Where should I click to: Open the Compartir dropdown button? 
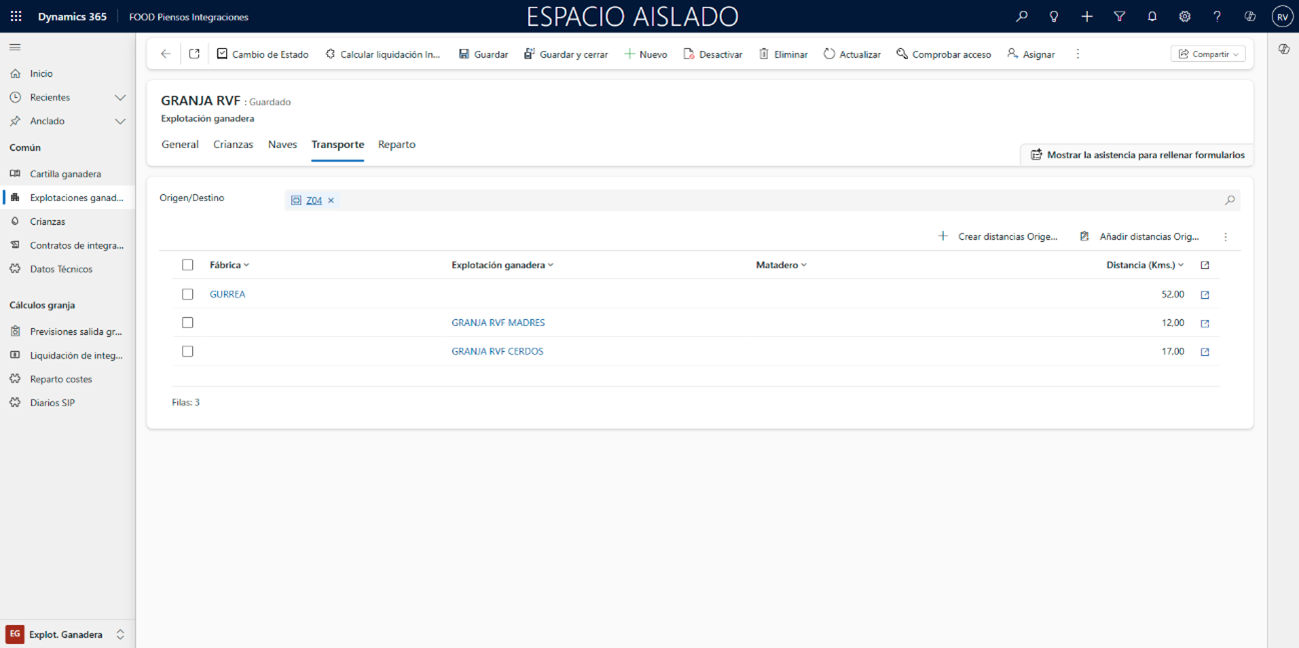pos(1208,54)
